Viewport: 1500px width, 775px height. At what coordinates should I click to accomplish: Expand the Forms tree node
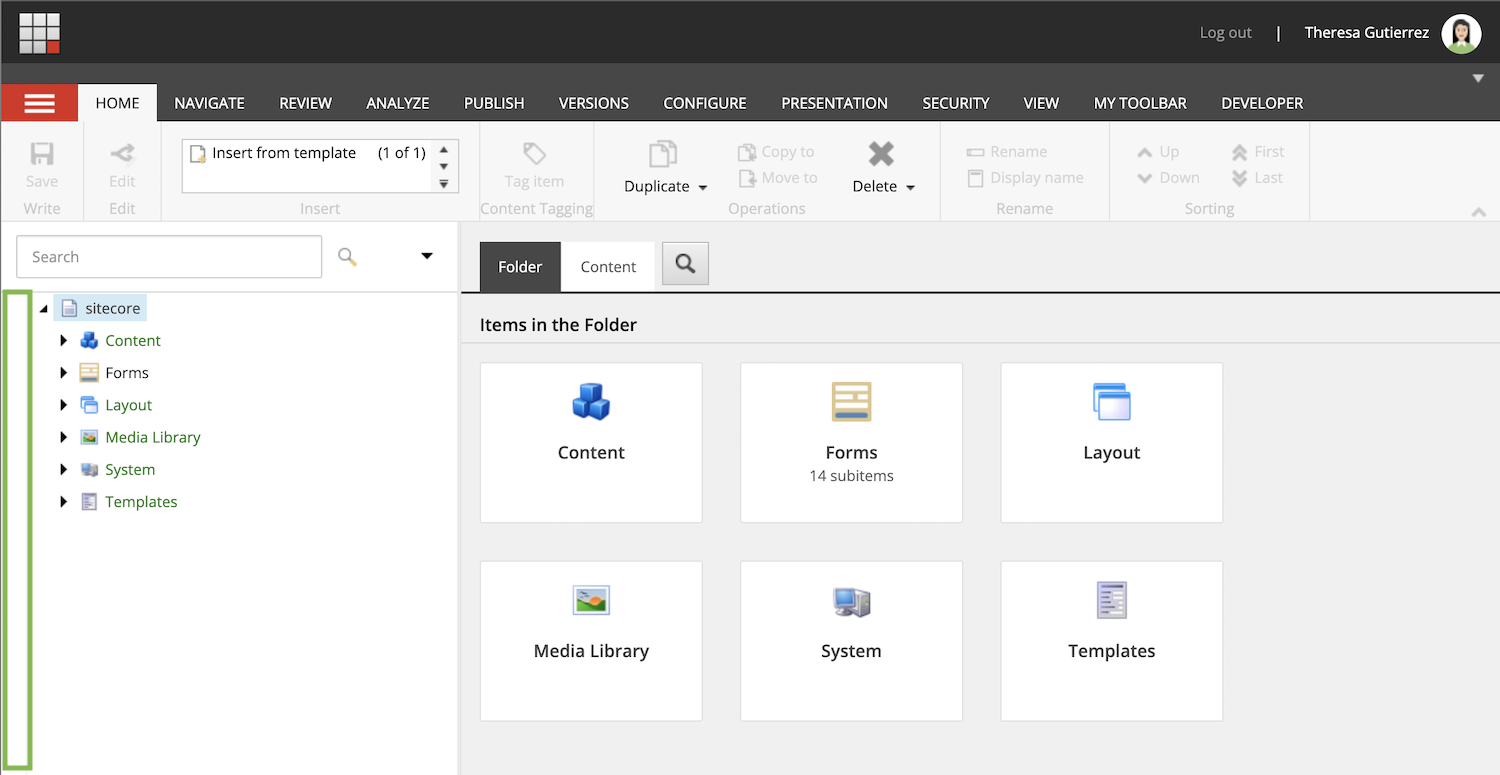pos(64,373)
